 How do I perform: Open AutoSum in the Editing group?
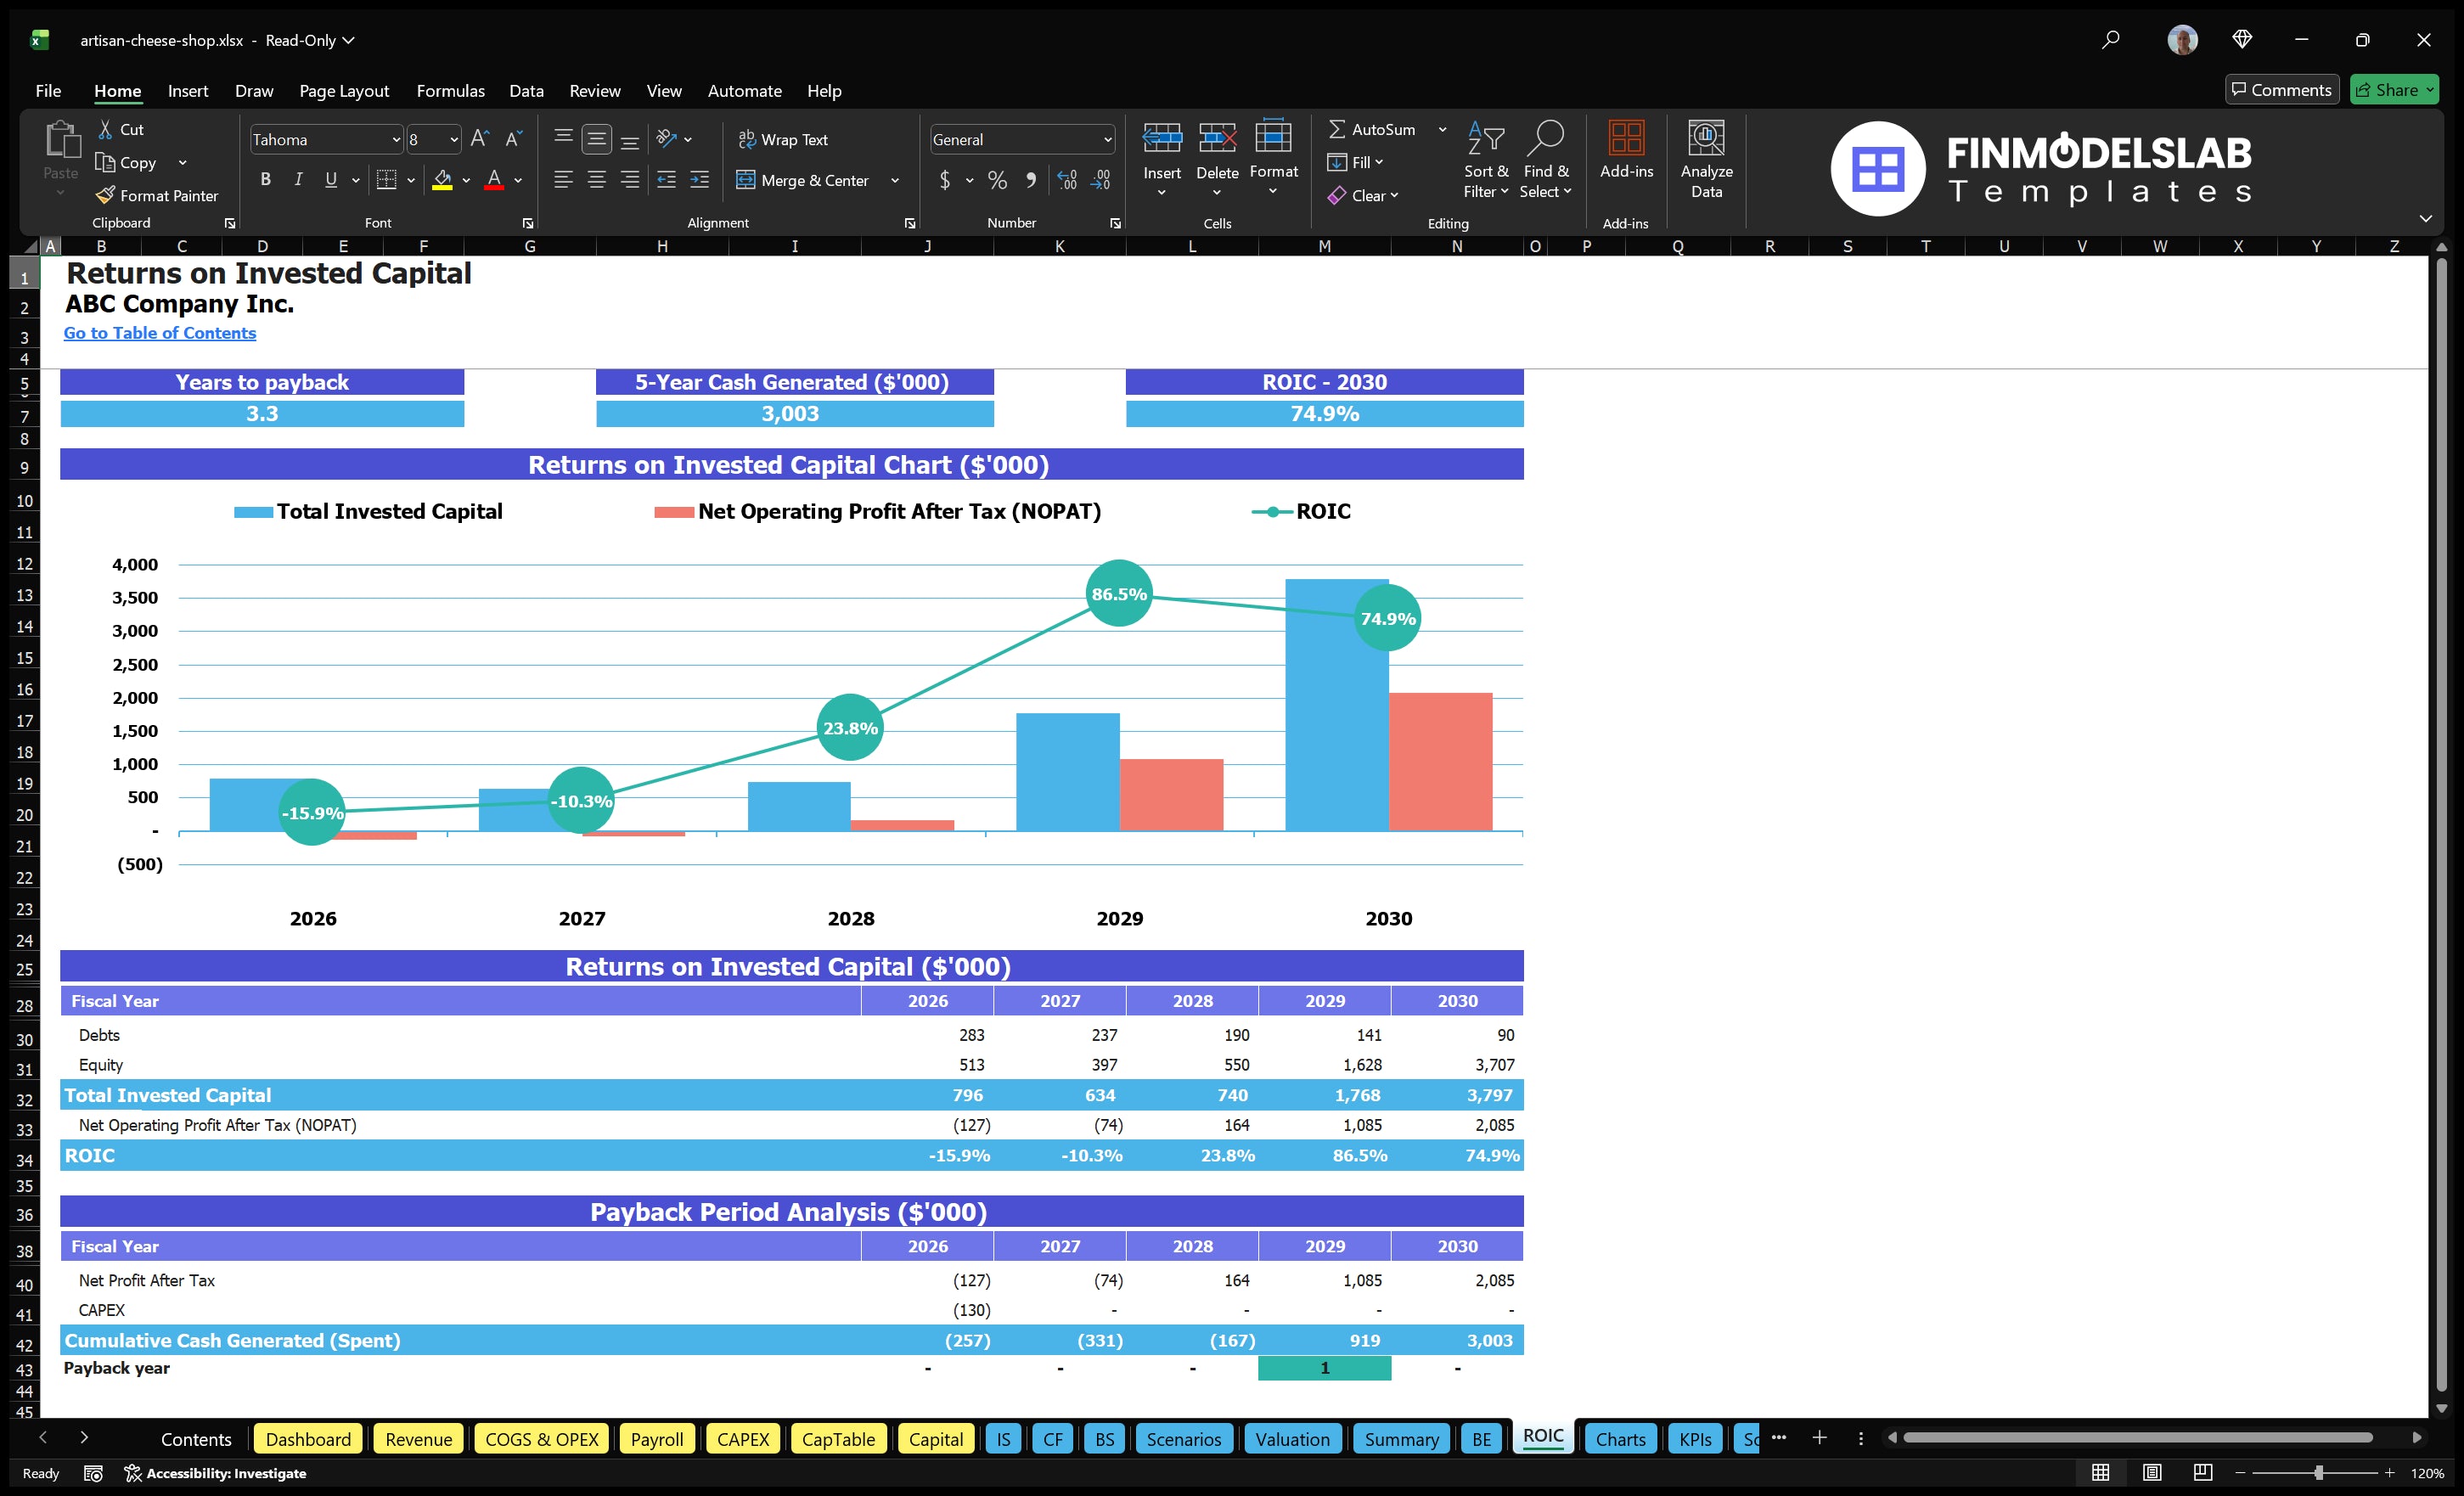1381,129
